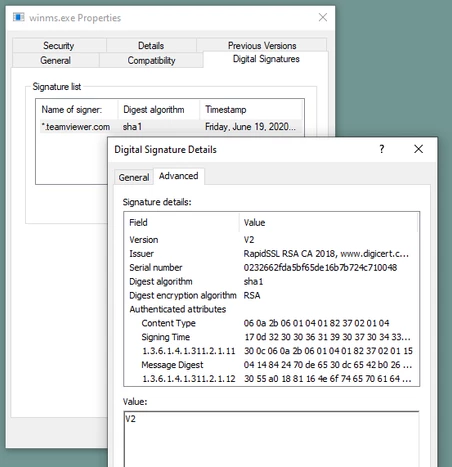Select the Version field row
The image size is (452, 467).
click(271, 240)
